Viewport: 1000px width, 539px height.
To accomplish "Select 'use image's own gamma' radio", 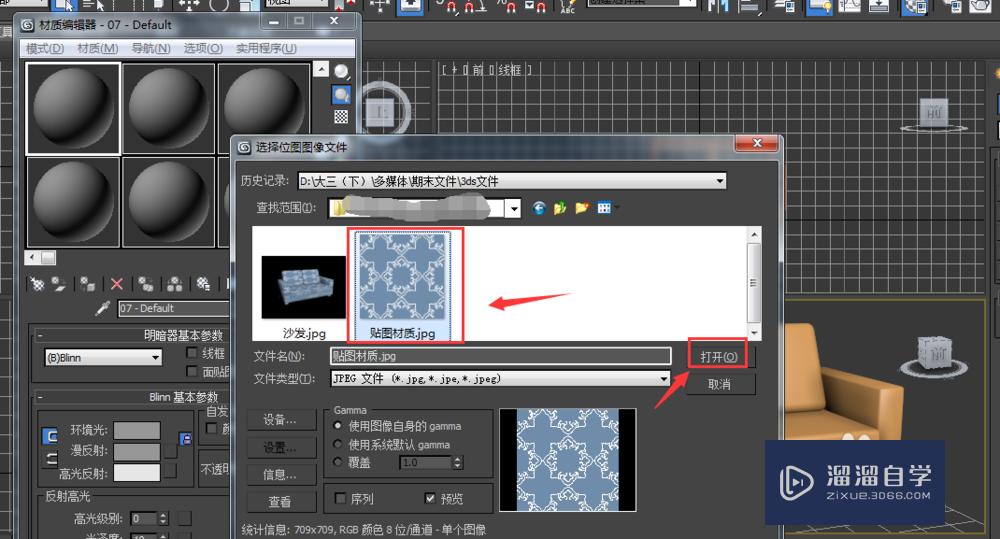I will point(338,425).
